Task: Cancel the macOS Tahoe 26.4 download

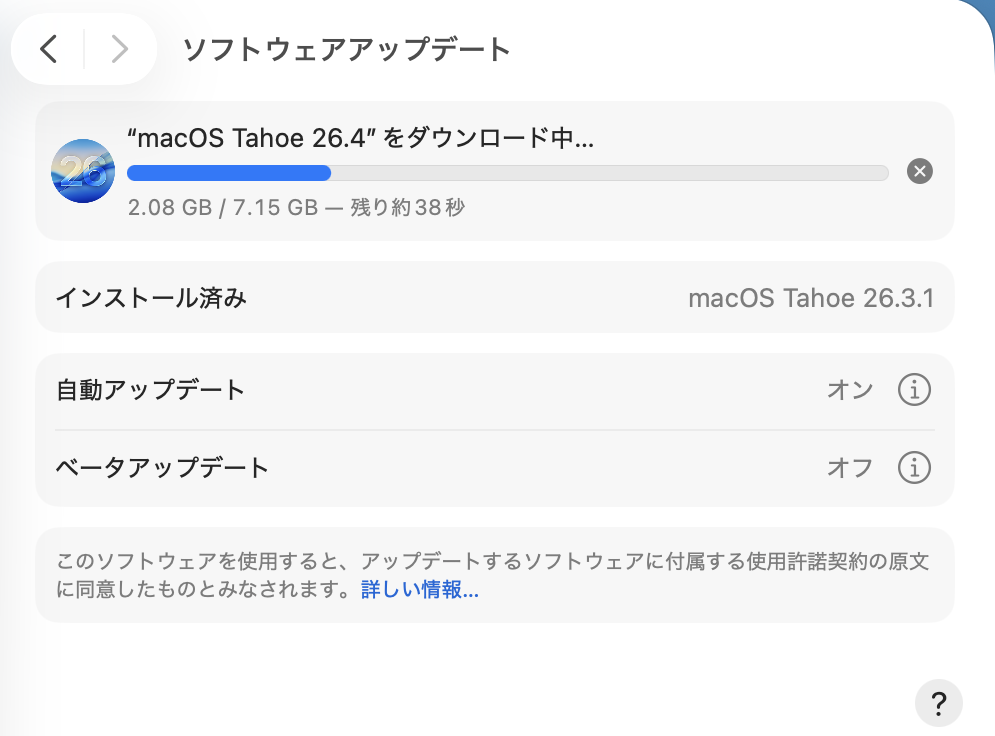Action: coord(919,171)
